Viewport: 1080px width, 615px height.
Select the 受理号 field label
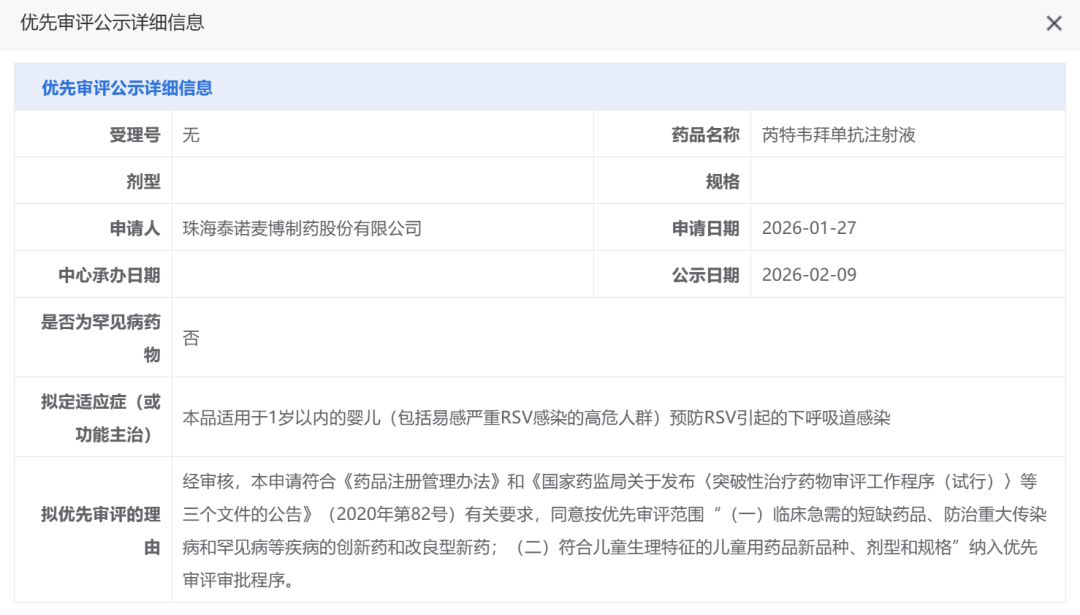pyautogui.click(x=134, y=135)
